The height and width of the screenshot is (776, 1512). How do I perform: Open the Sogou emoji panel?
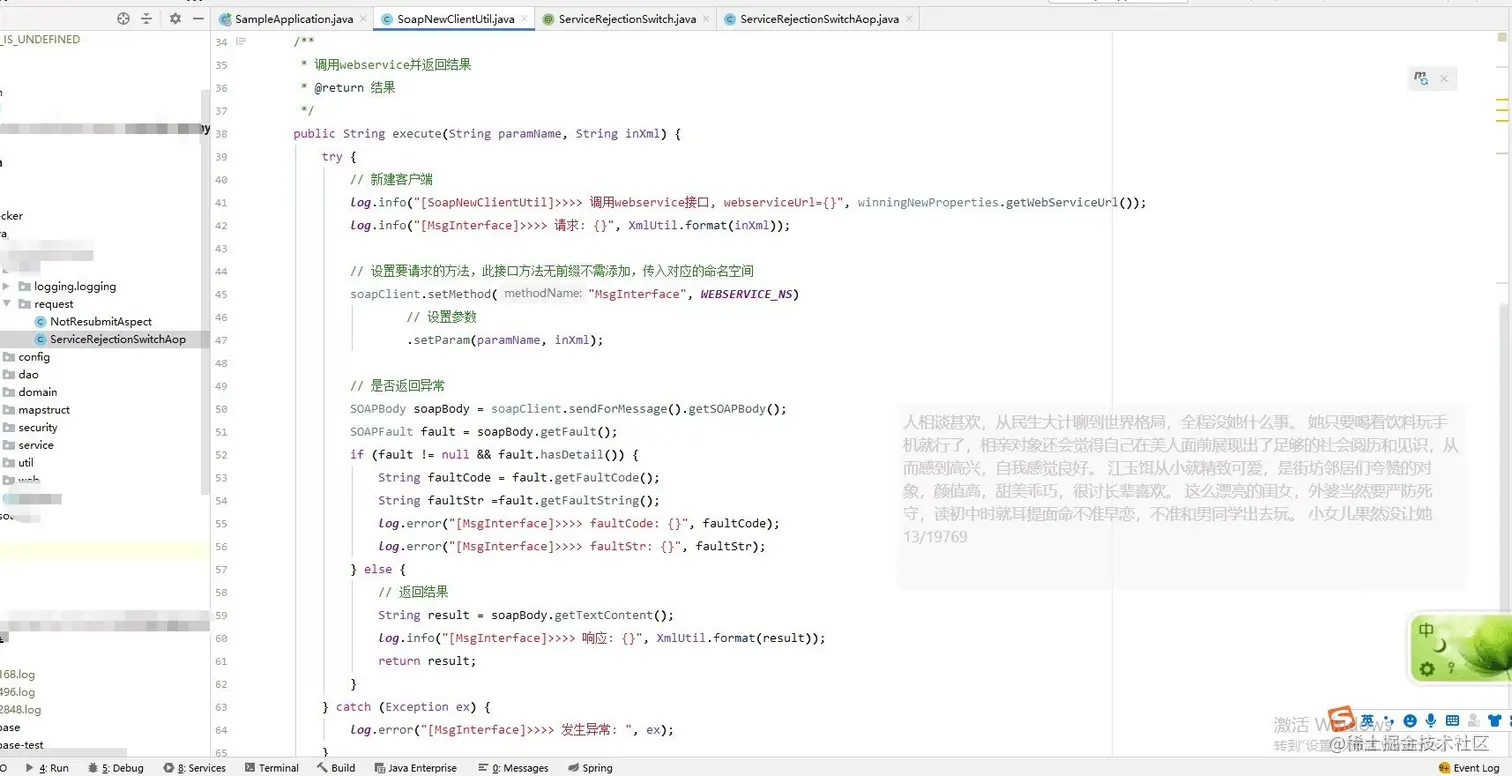click(x=1410, y=721)
